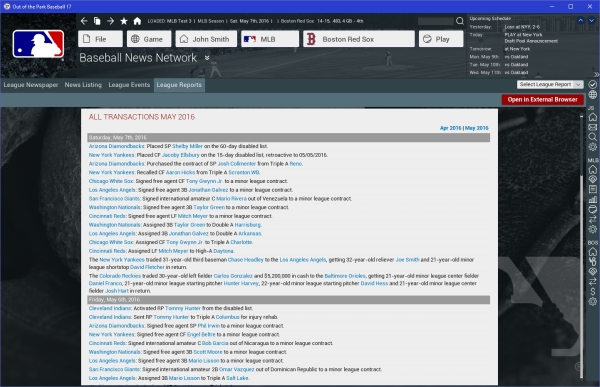Go to the home screen icon
The image size is (600, 387).
click(x=137, y=21)
